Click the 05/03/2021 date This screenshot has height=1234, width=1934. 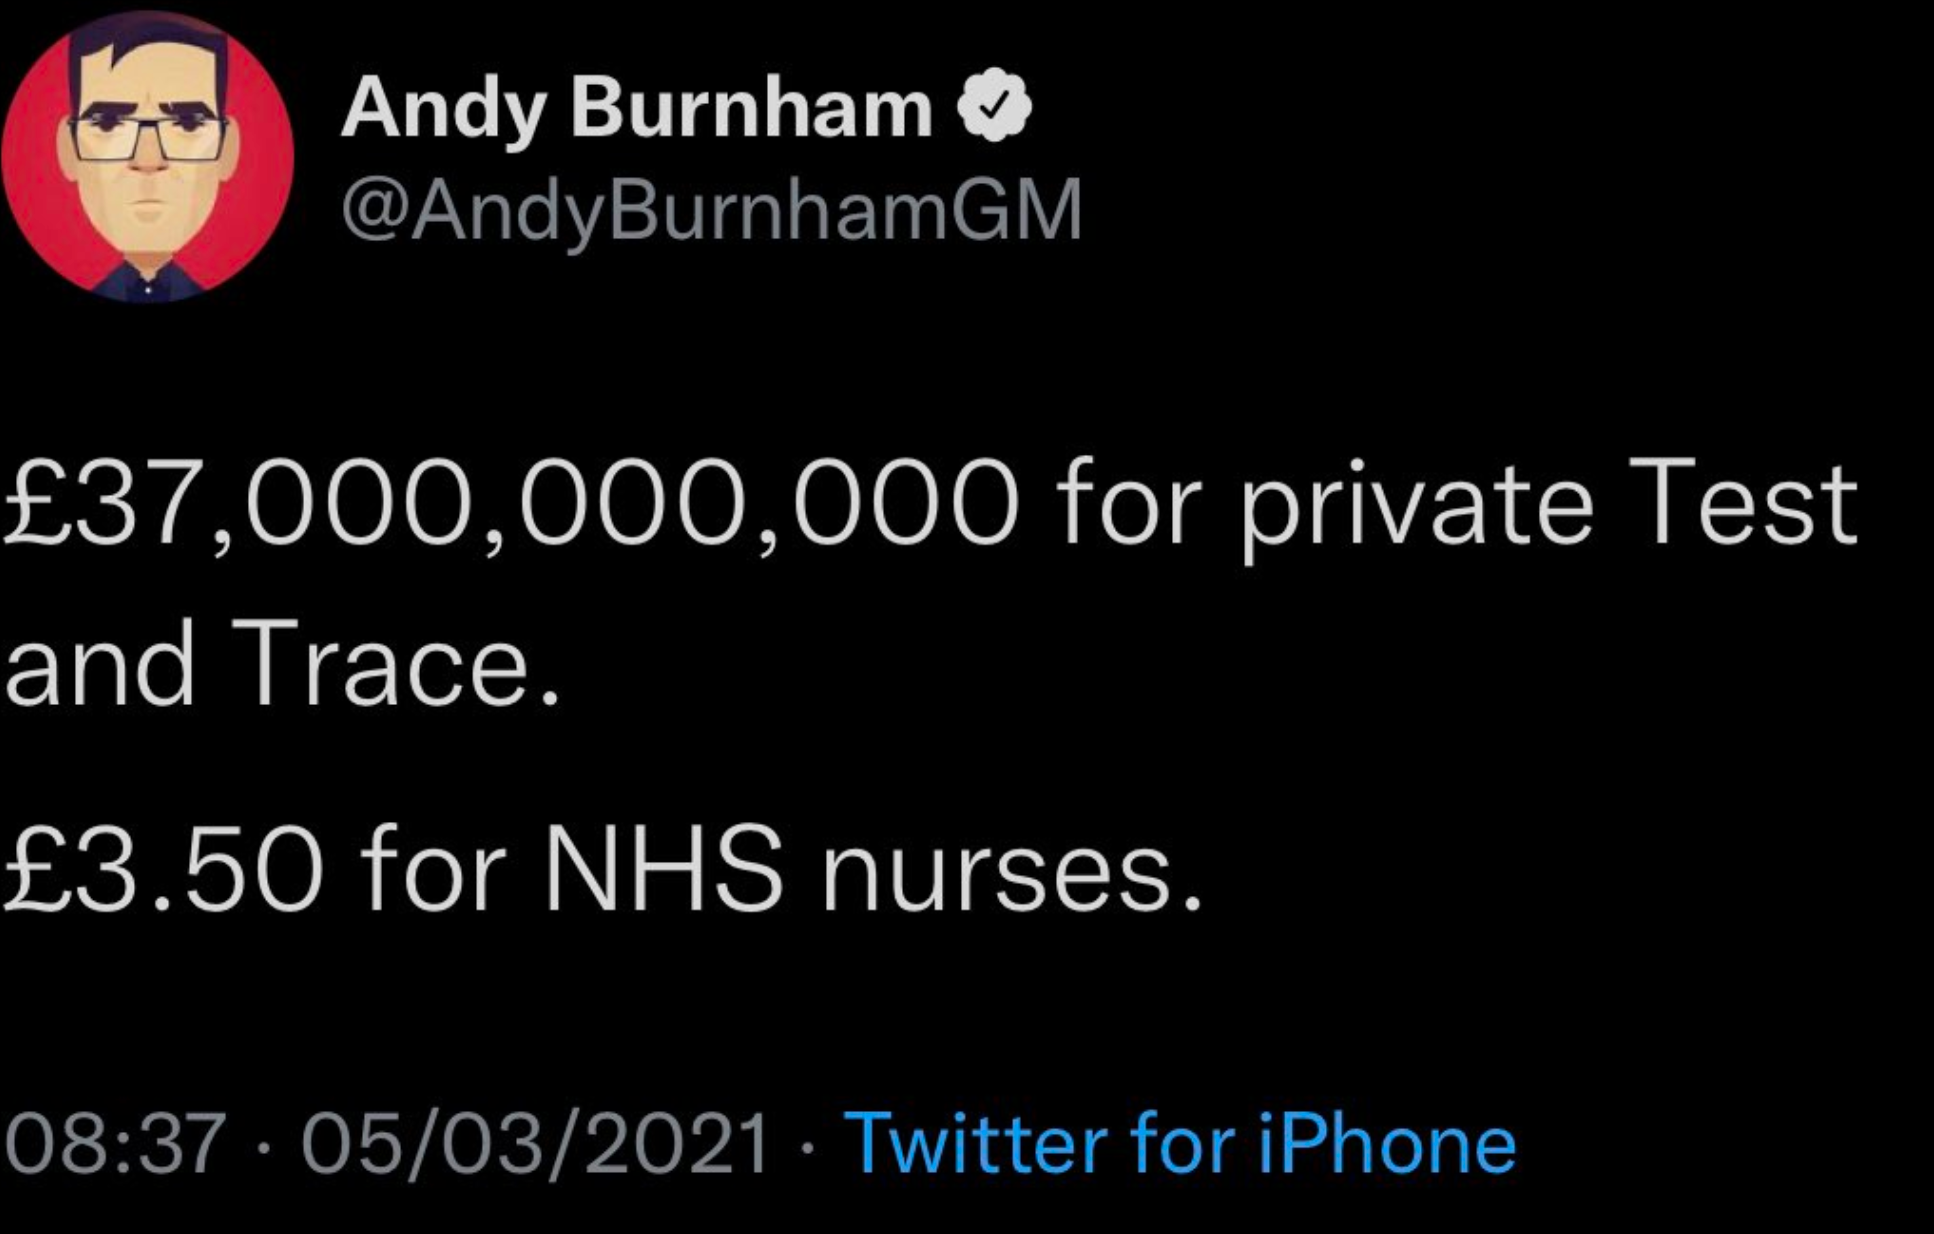coord(534,1143)
